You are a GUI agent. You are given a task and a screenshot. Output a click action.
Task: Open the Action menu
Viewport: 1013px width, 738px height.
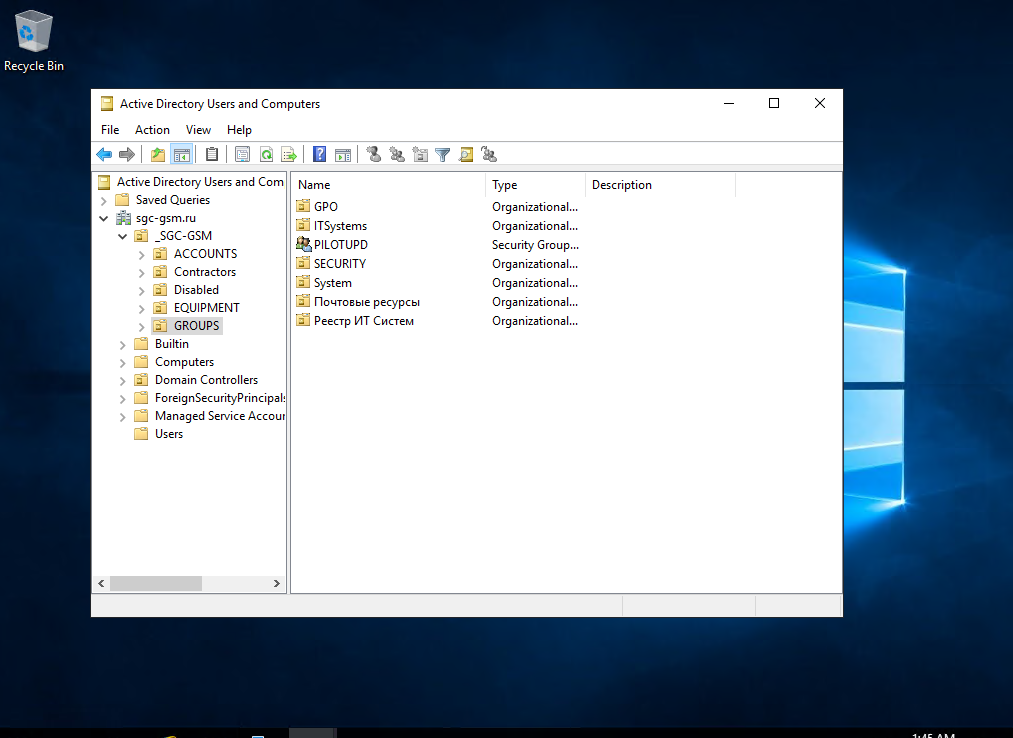click(x=152, y=130)
